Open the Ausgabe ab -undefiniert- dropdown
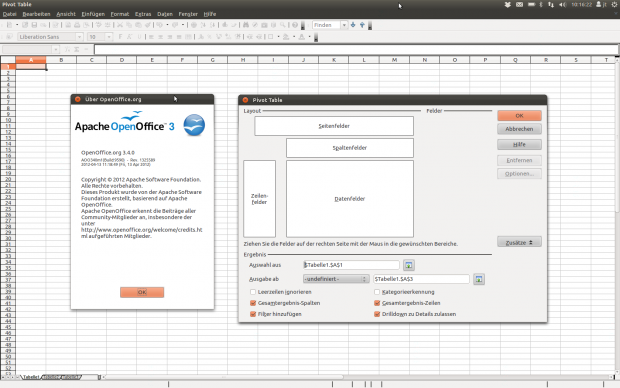 336,279
